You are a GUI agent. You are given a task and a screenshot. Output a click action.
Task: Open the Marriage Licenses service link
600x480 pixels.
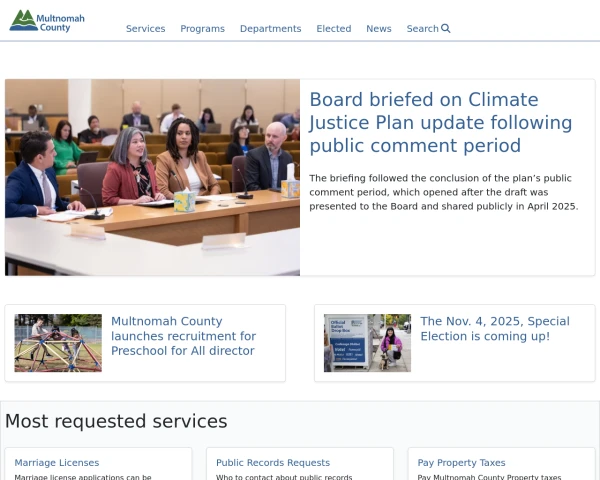click(57, 463)
